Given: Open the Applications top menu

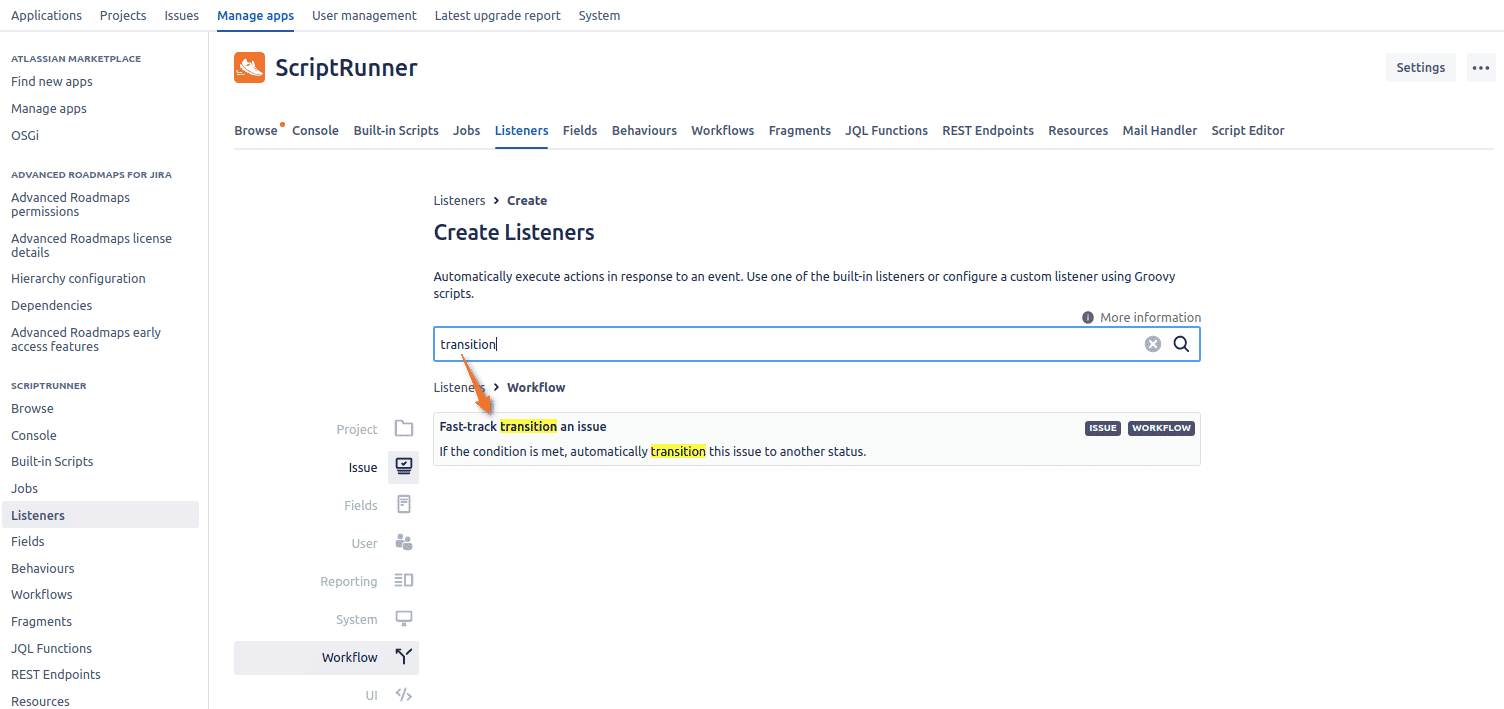Looking at the screenshot, I should tap(46, 16).
